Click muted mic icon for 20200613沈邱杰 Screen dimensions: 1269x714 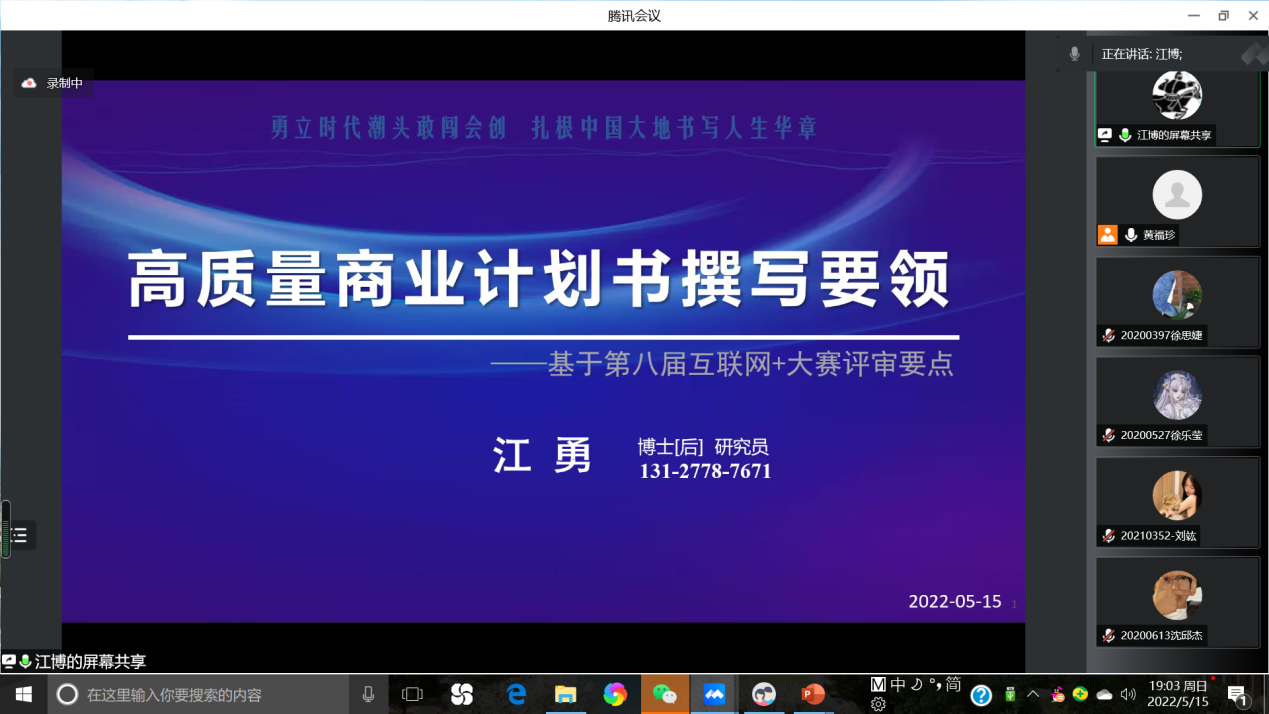click(x=1108, y=635)
